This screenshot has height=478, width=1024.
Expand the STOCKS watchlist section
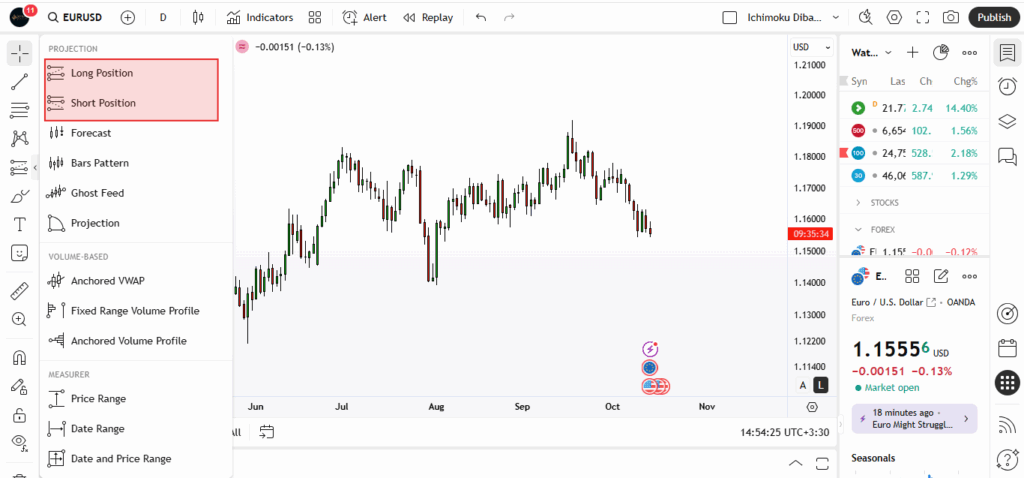click(x=858, y=202)
